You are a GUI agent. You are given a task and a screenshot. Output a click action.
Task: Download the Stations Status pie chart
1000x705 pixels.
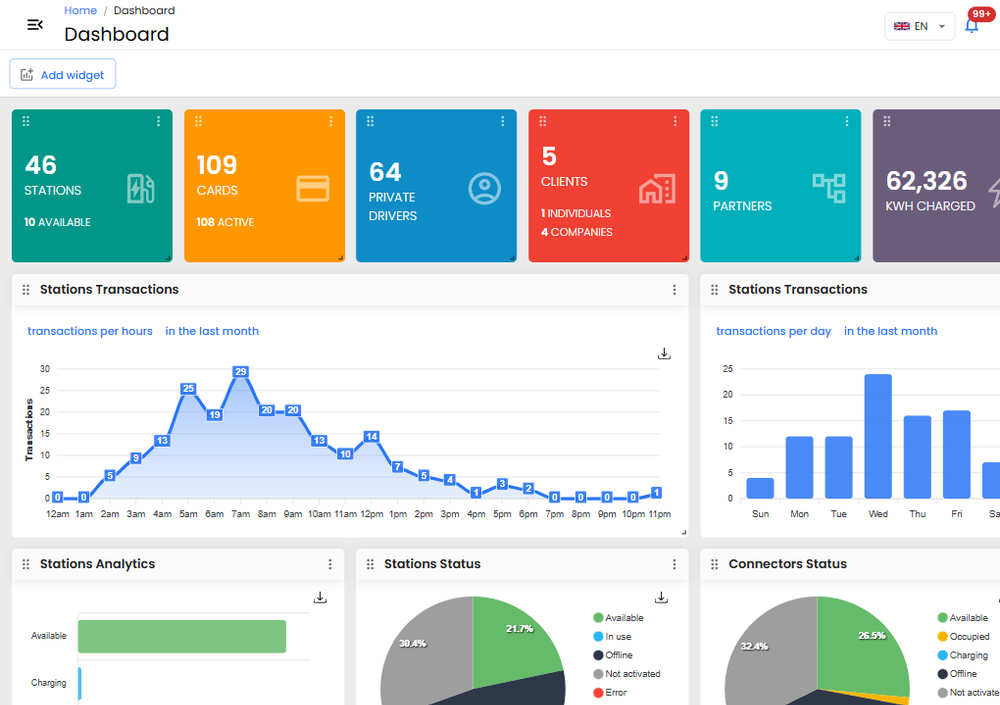[x=661, y=598]
